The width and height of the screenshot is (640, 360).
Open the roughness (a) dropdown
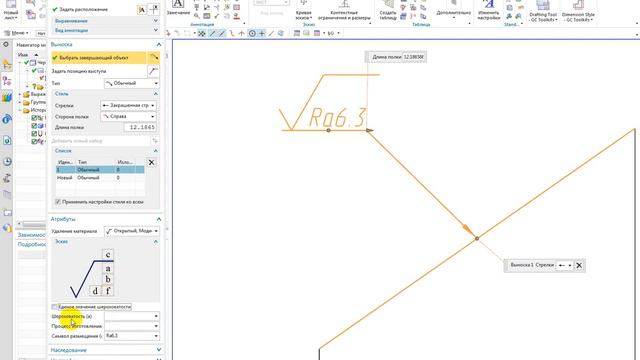pos(132,316)
